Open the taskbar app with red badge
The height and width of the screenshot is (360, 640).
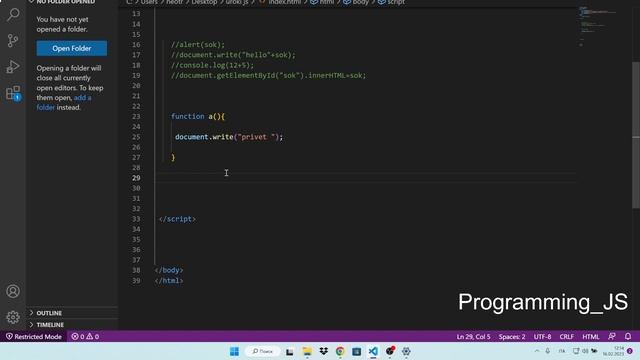(x=390, y=351)
